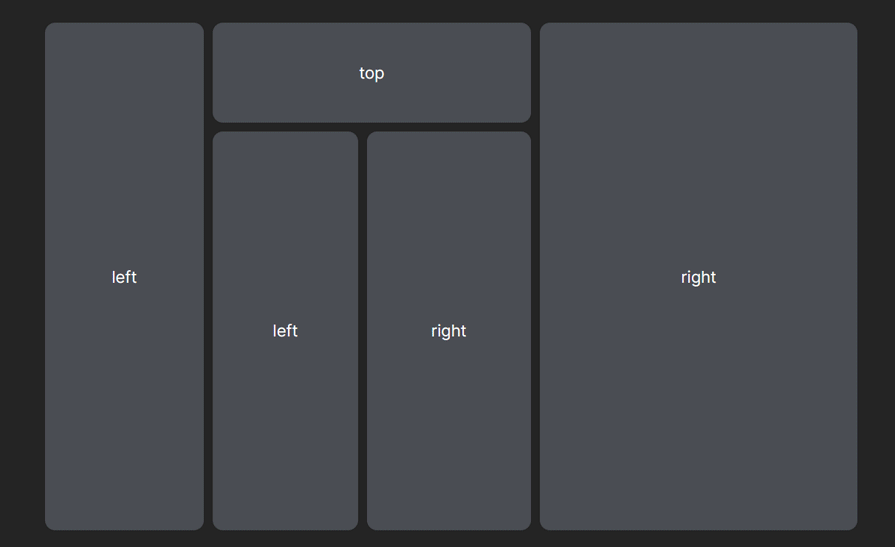Click divider between top panel and outer right
Viewport: 895px width, 547px height.
[535, 73]
